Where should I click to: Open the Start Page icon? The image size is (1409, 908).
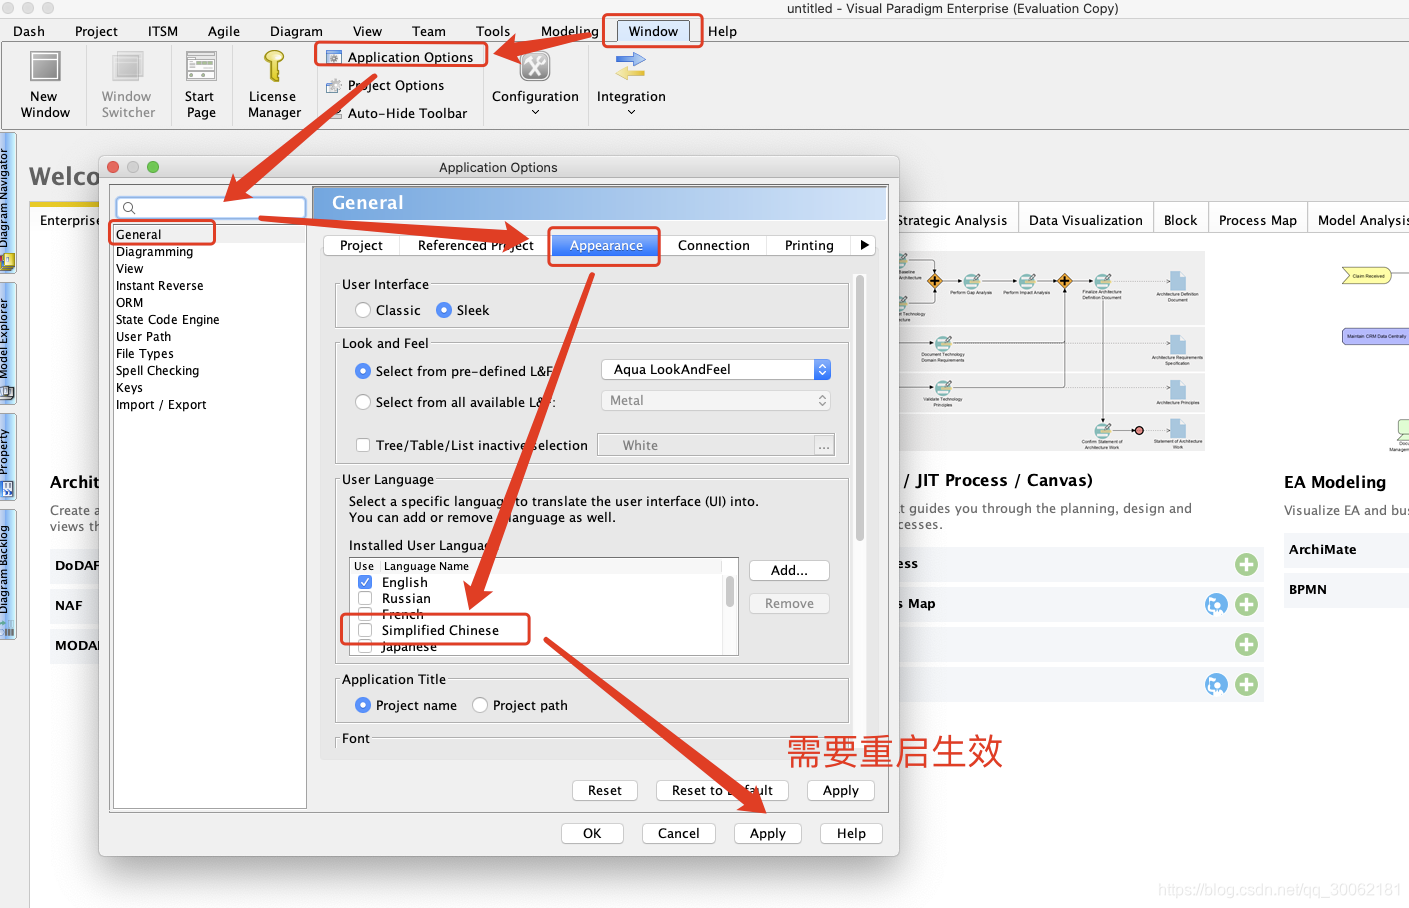click(201, 67)
